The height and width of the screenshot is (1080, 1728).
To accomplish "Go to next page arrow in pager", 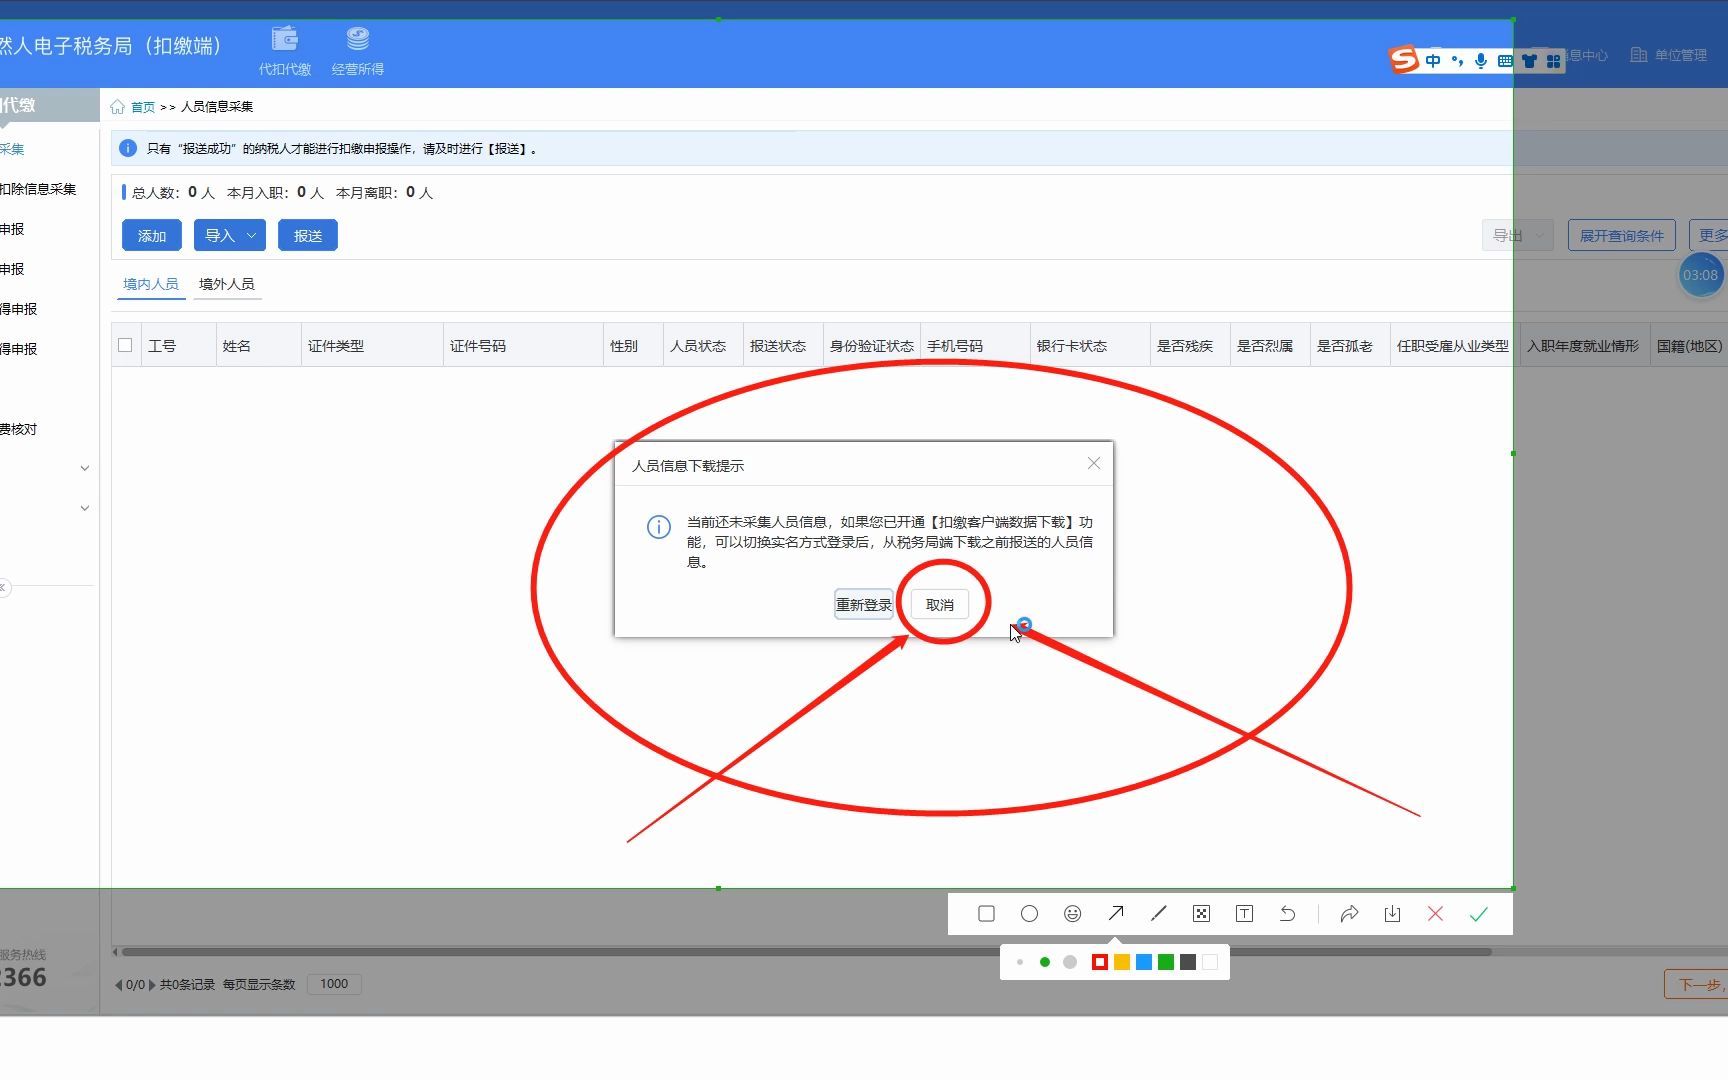I will [152, 985].
